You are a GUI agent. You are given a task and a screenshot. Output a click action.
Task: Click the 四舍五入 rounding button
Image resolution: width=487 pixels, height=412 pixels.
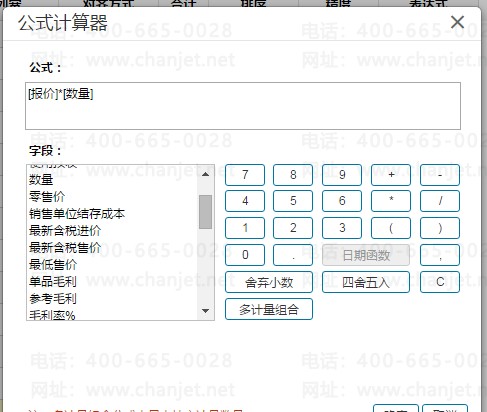pyautogui.click(x=366, y=282)
